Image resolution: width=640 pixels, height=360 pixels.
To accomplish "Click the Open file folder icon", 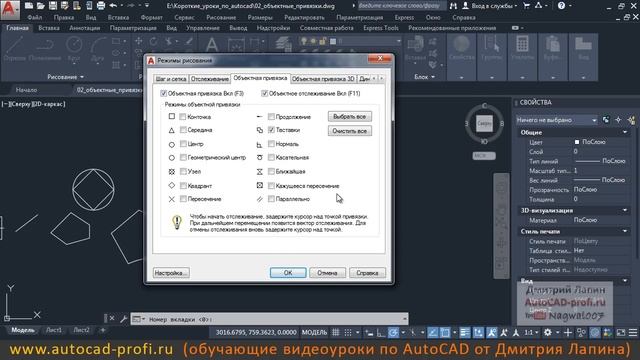I will 40,6.
